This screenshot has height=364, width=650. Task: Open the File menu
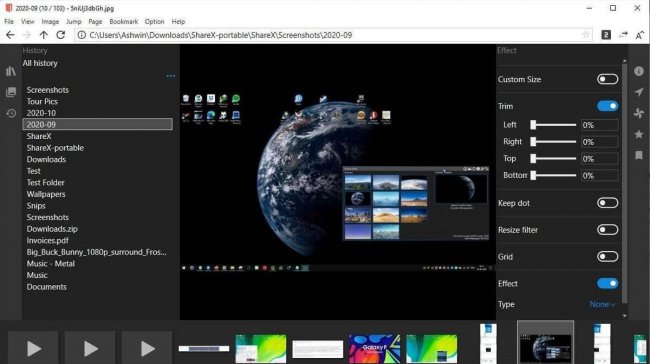9,22
